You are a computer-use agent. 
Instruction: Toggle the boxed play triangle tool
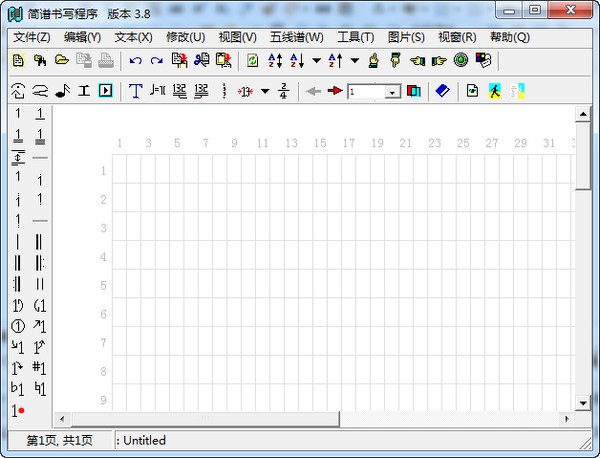click(x=106, y=92)
